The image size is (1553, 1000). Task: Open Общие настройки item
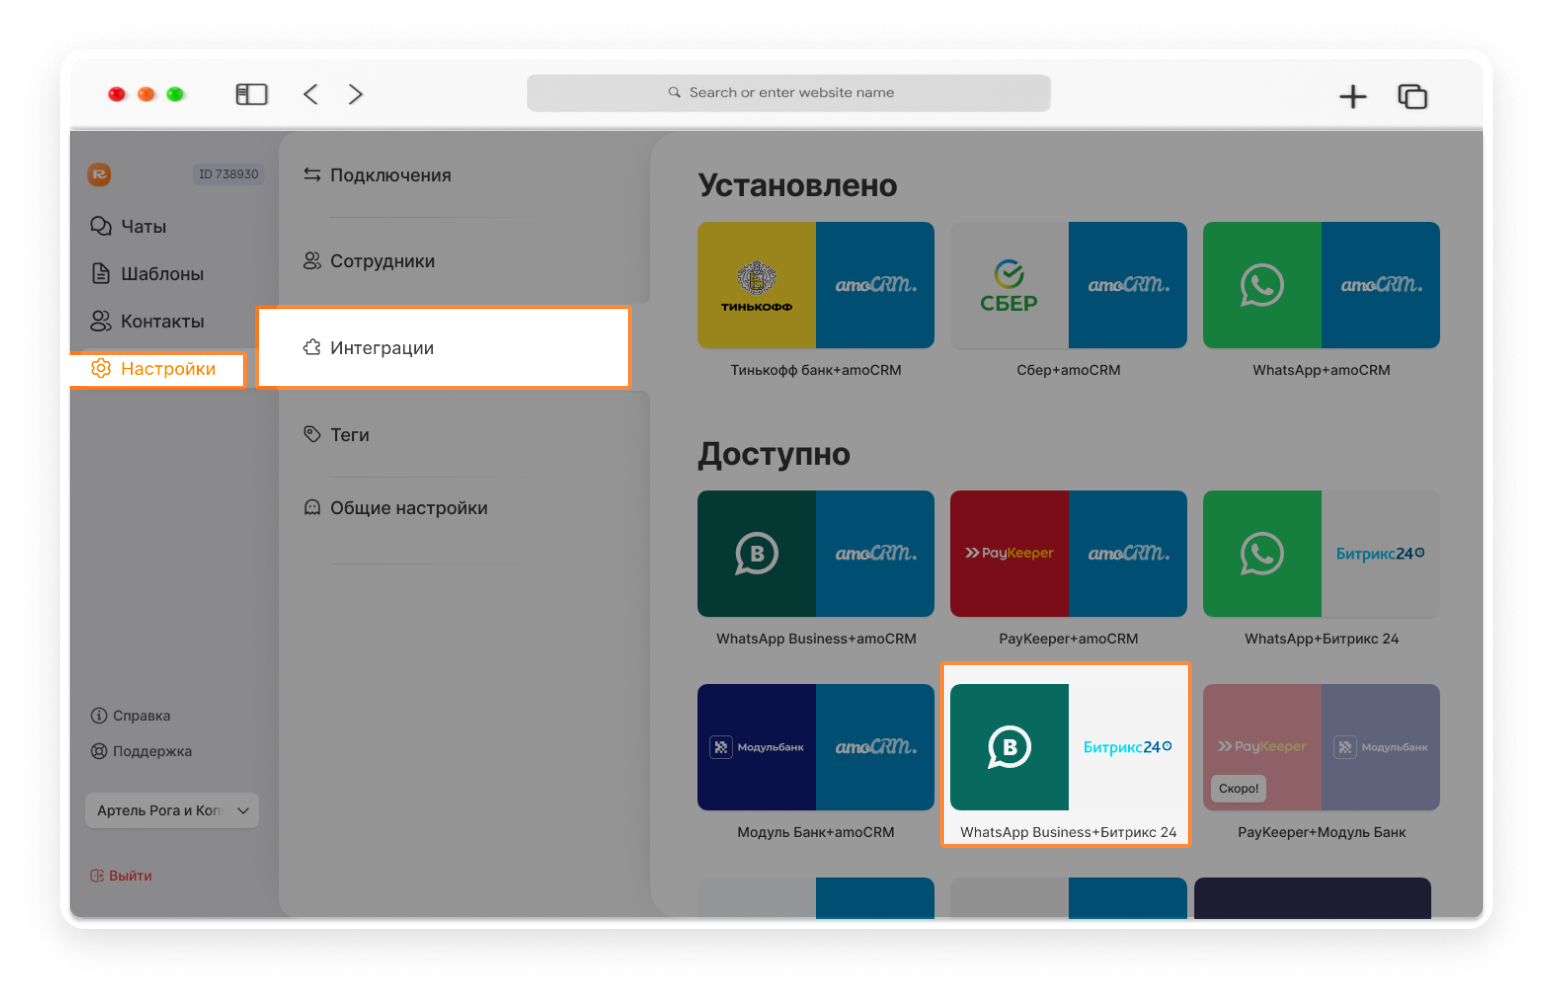coord(396,508)
